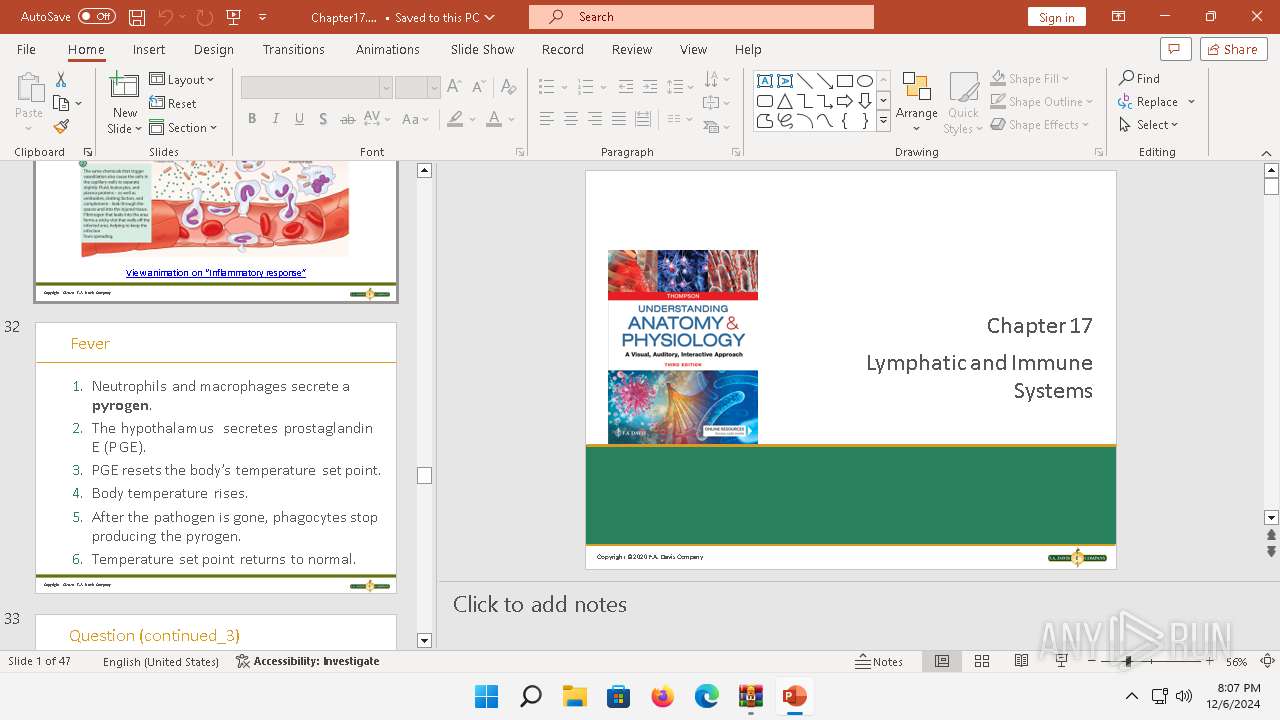Image resolution: width=1280 pixels, height=720 pixels.
Task: Click Clear All Formatting icon
Action: (509, 87)
